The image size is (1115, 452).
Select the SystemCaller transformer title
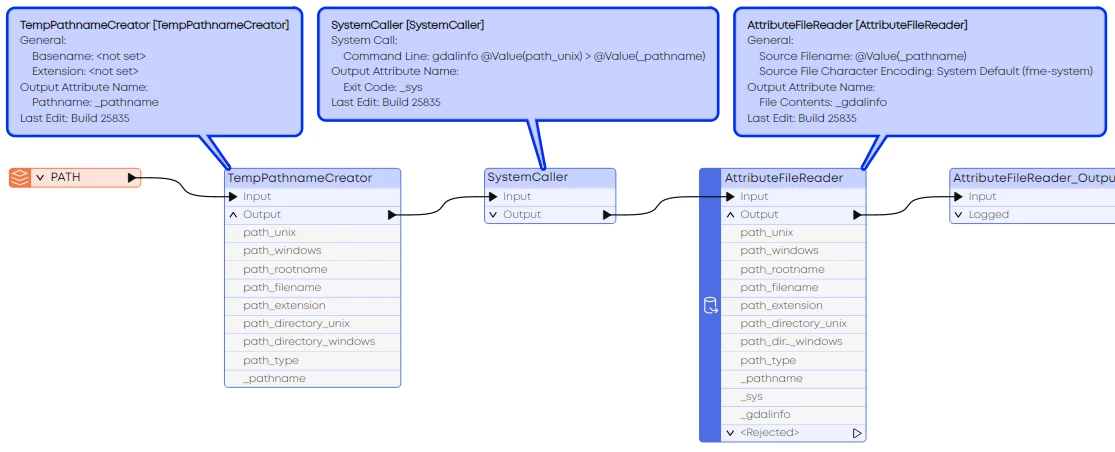click(x=528, y=178)
